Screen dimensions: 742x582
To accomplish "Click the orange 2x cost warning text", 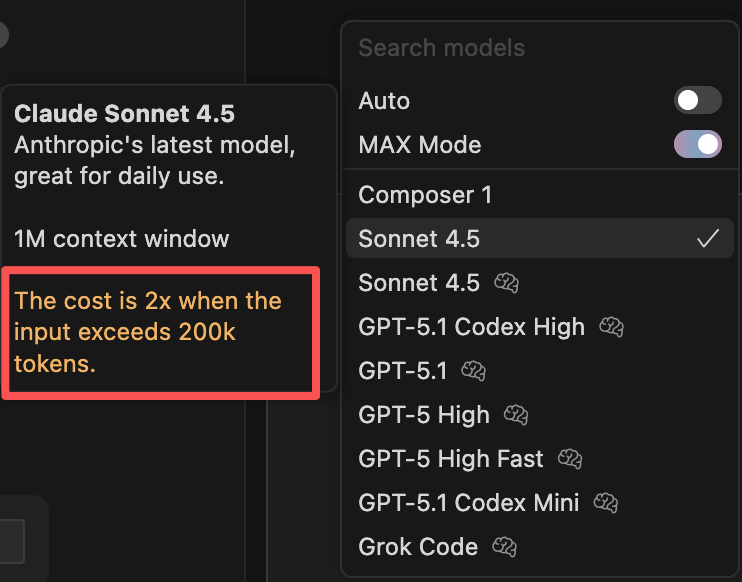I will coord(148,332).
